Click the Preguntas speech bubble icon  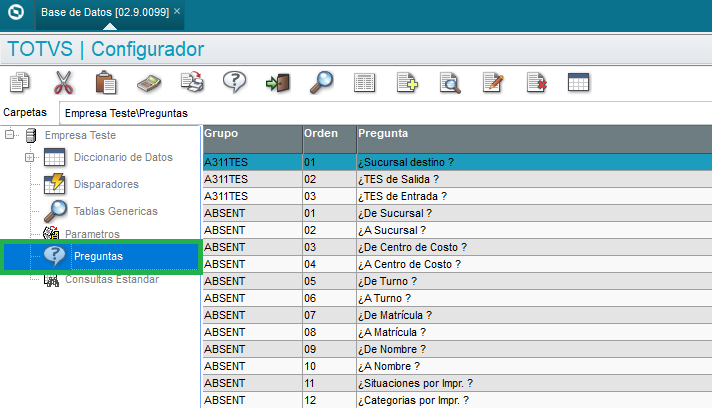tap(55, 256)
